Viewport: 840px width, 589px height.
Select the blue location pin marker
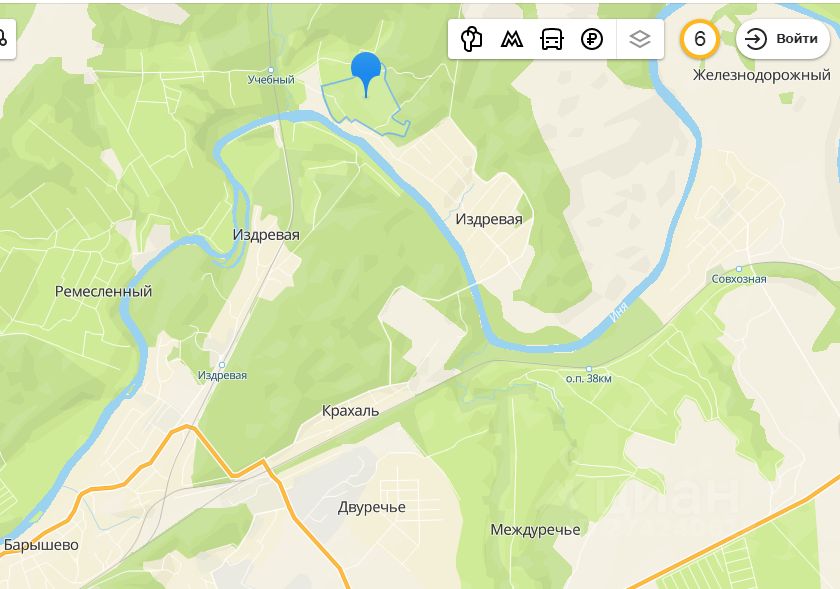(x=366, y=74)
